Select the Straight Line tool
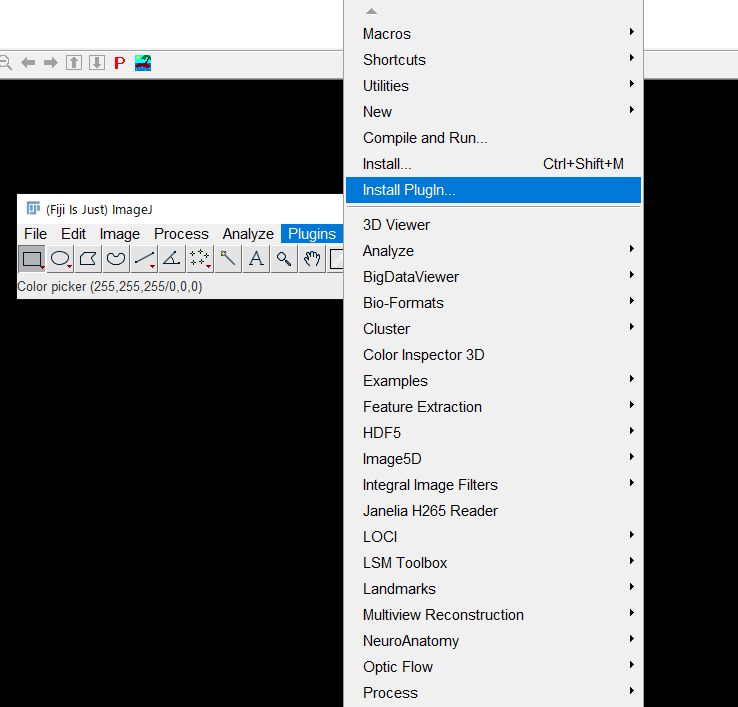738x707 pixels. 144,259
